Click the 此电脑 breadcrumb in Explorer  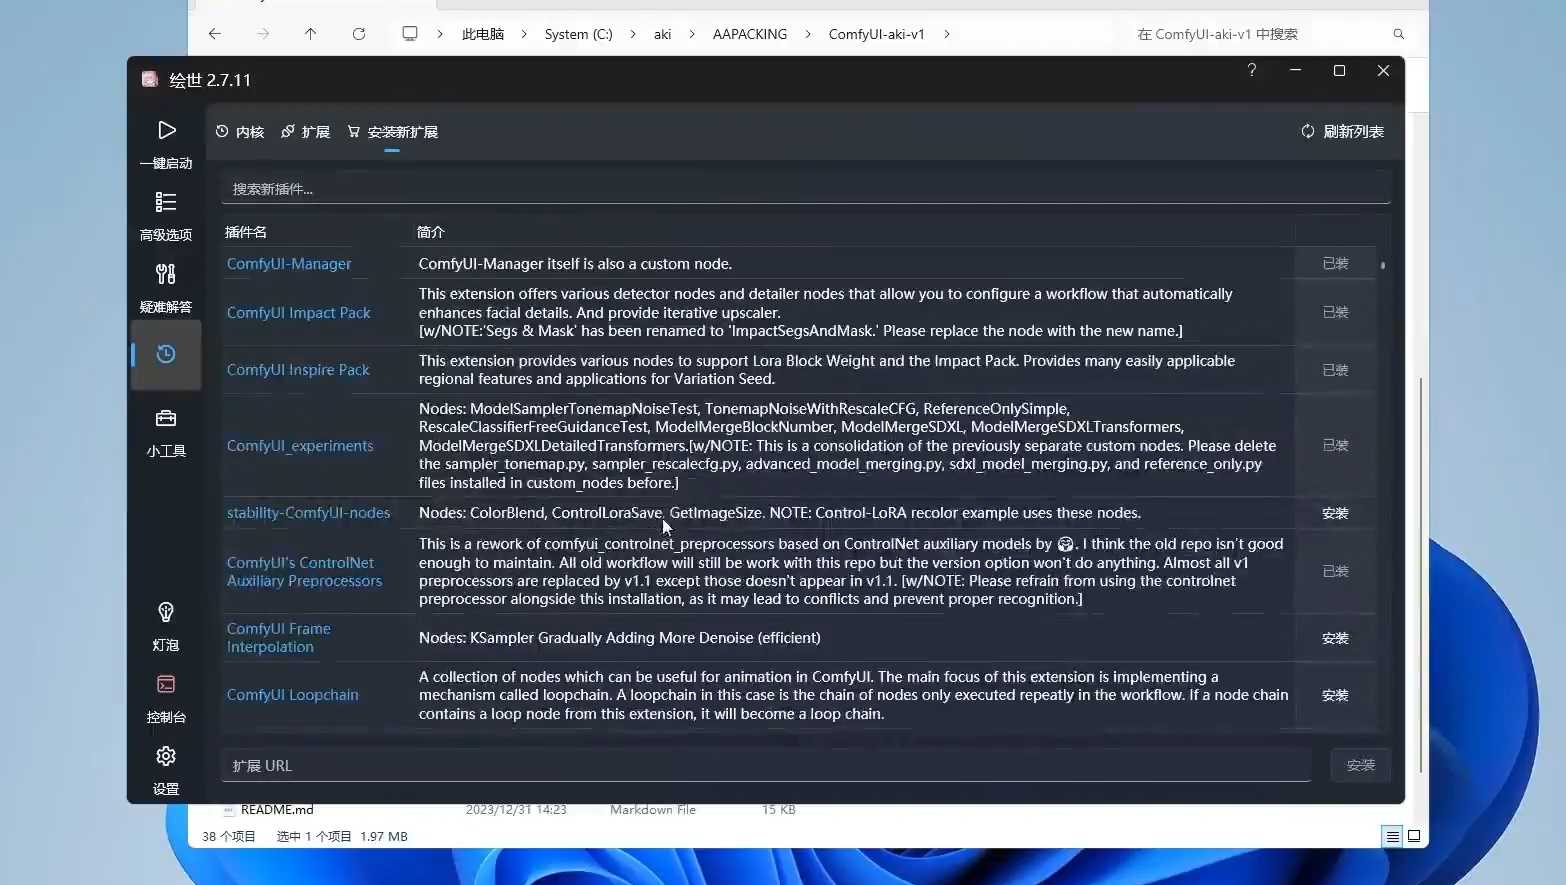pyautogui.click(x=483, y=34)
